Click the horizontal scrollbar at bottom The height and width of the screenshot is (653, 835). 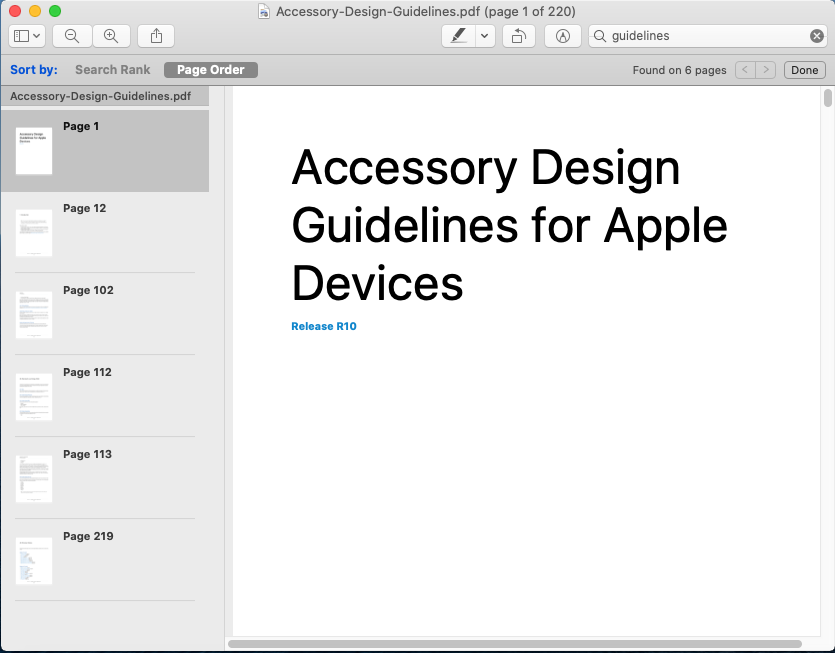(514, 644)
